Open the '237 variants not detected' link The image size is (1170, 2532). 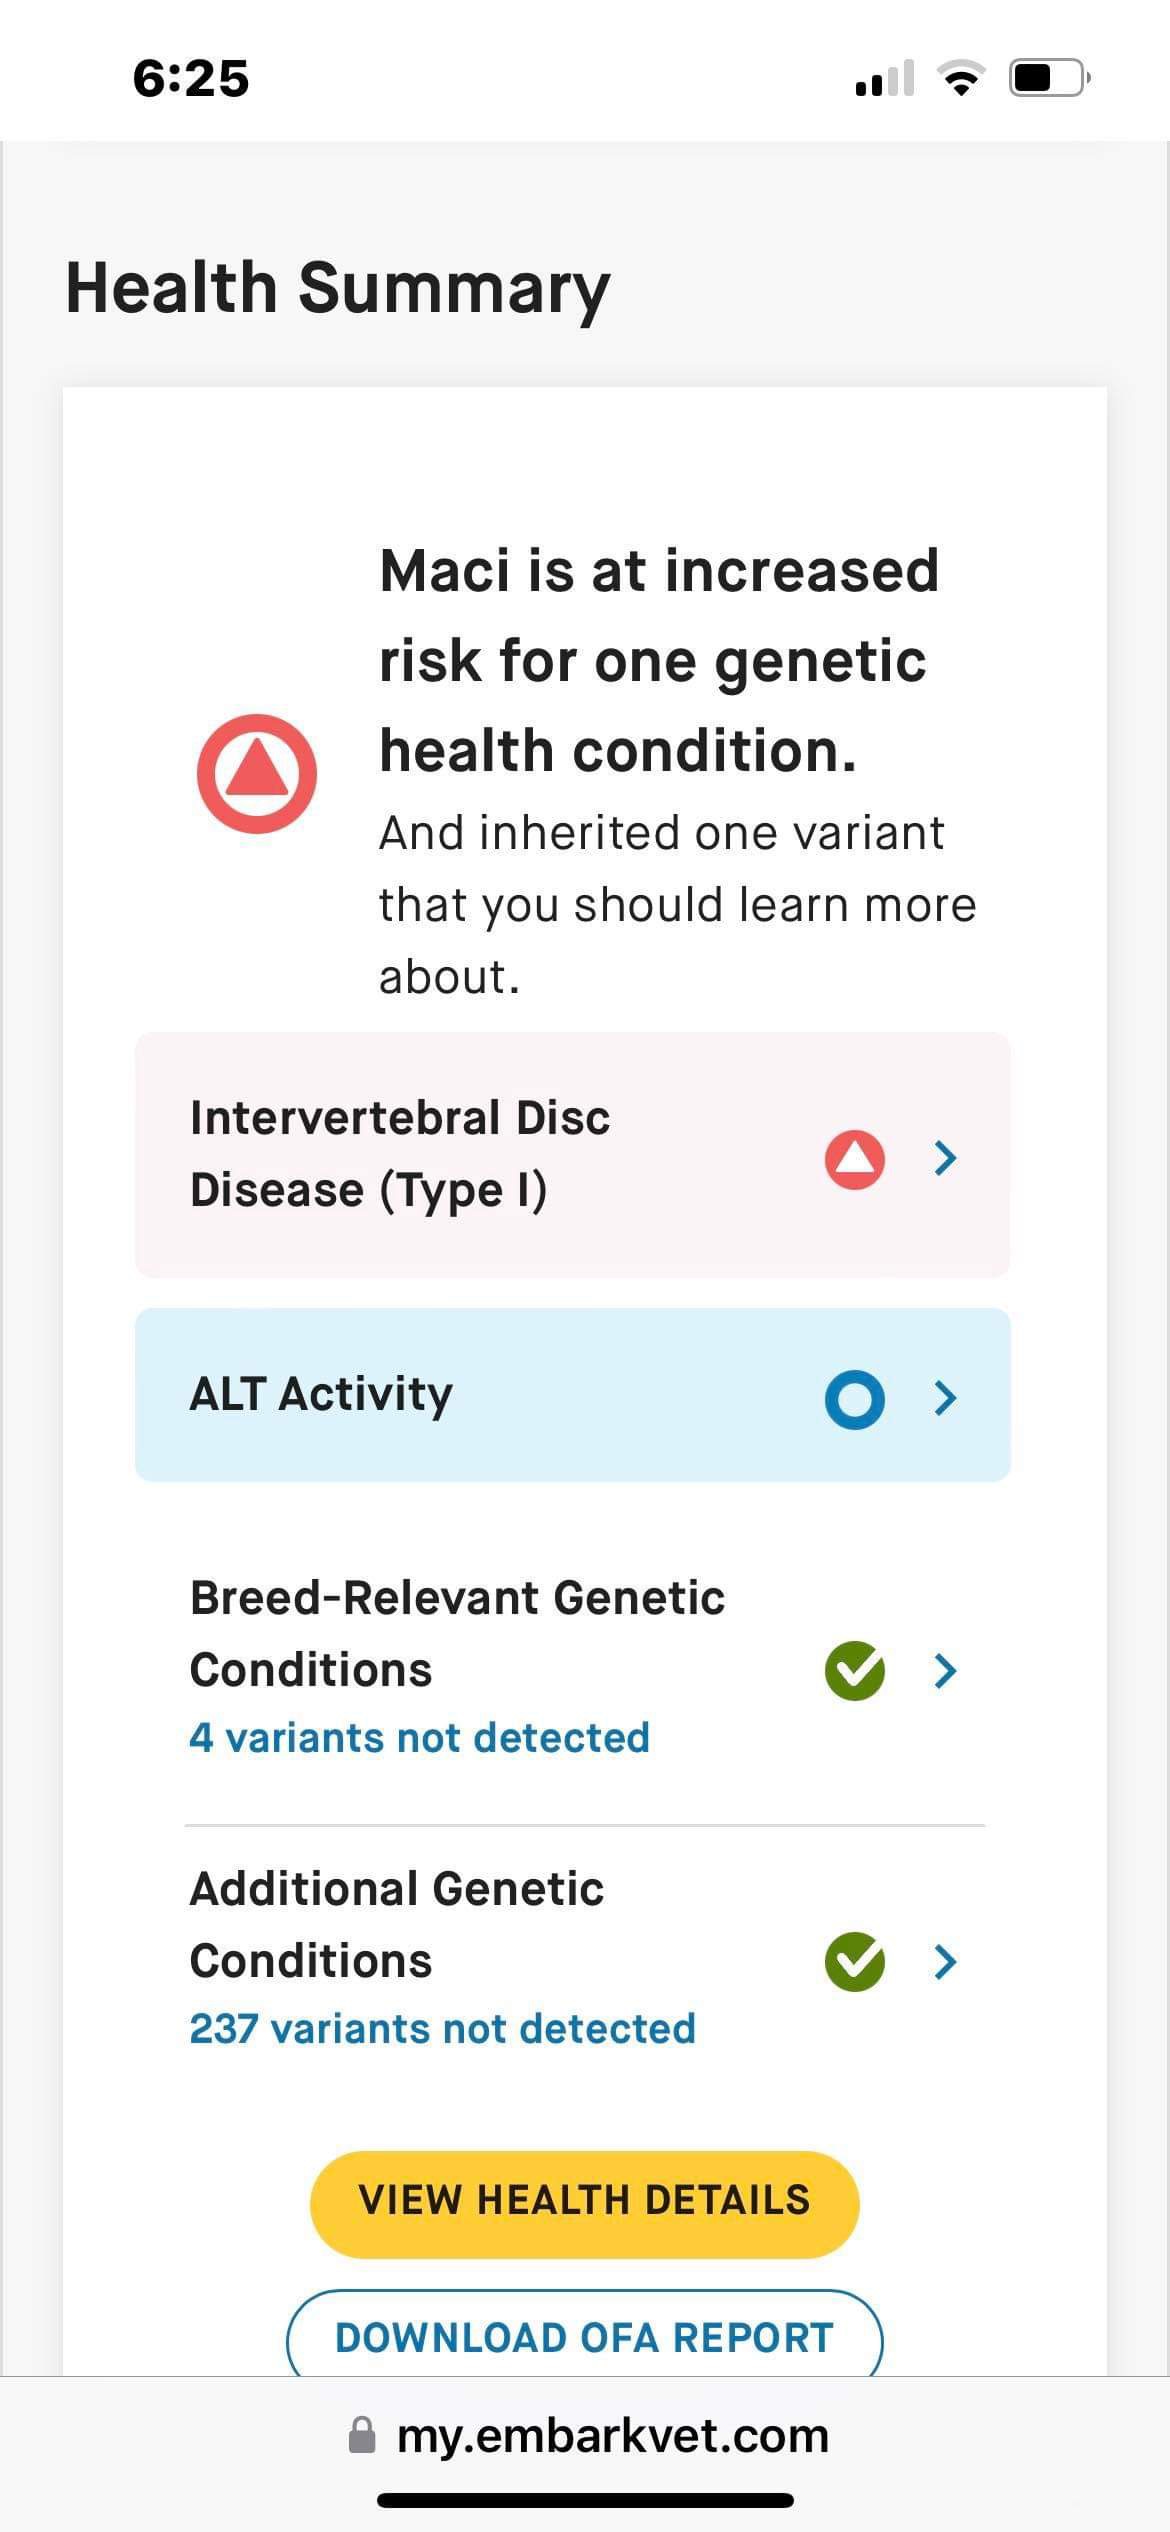pyautogui.click(x=442, y=2029)
